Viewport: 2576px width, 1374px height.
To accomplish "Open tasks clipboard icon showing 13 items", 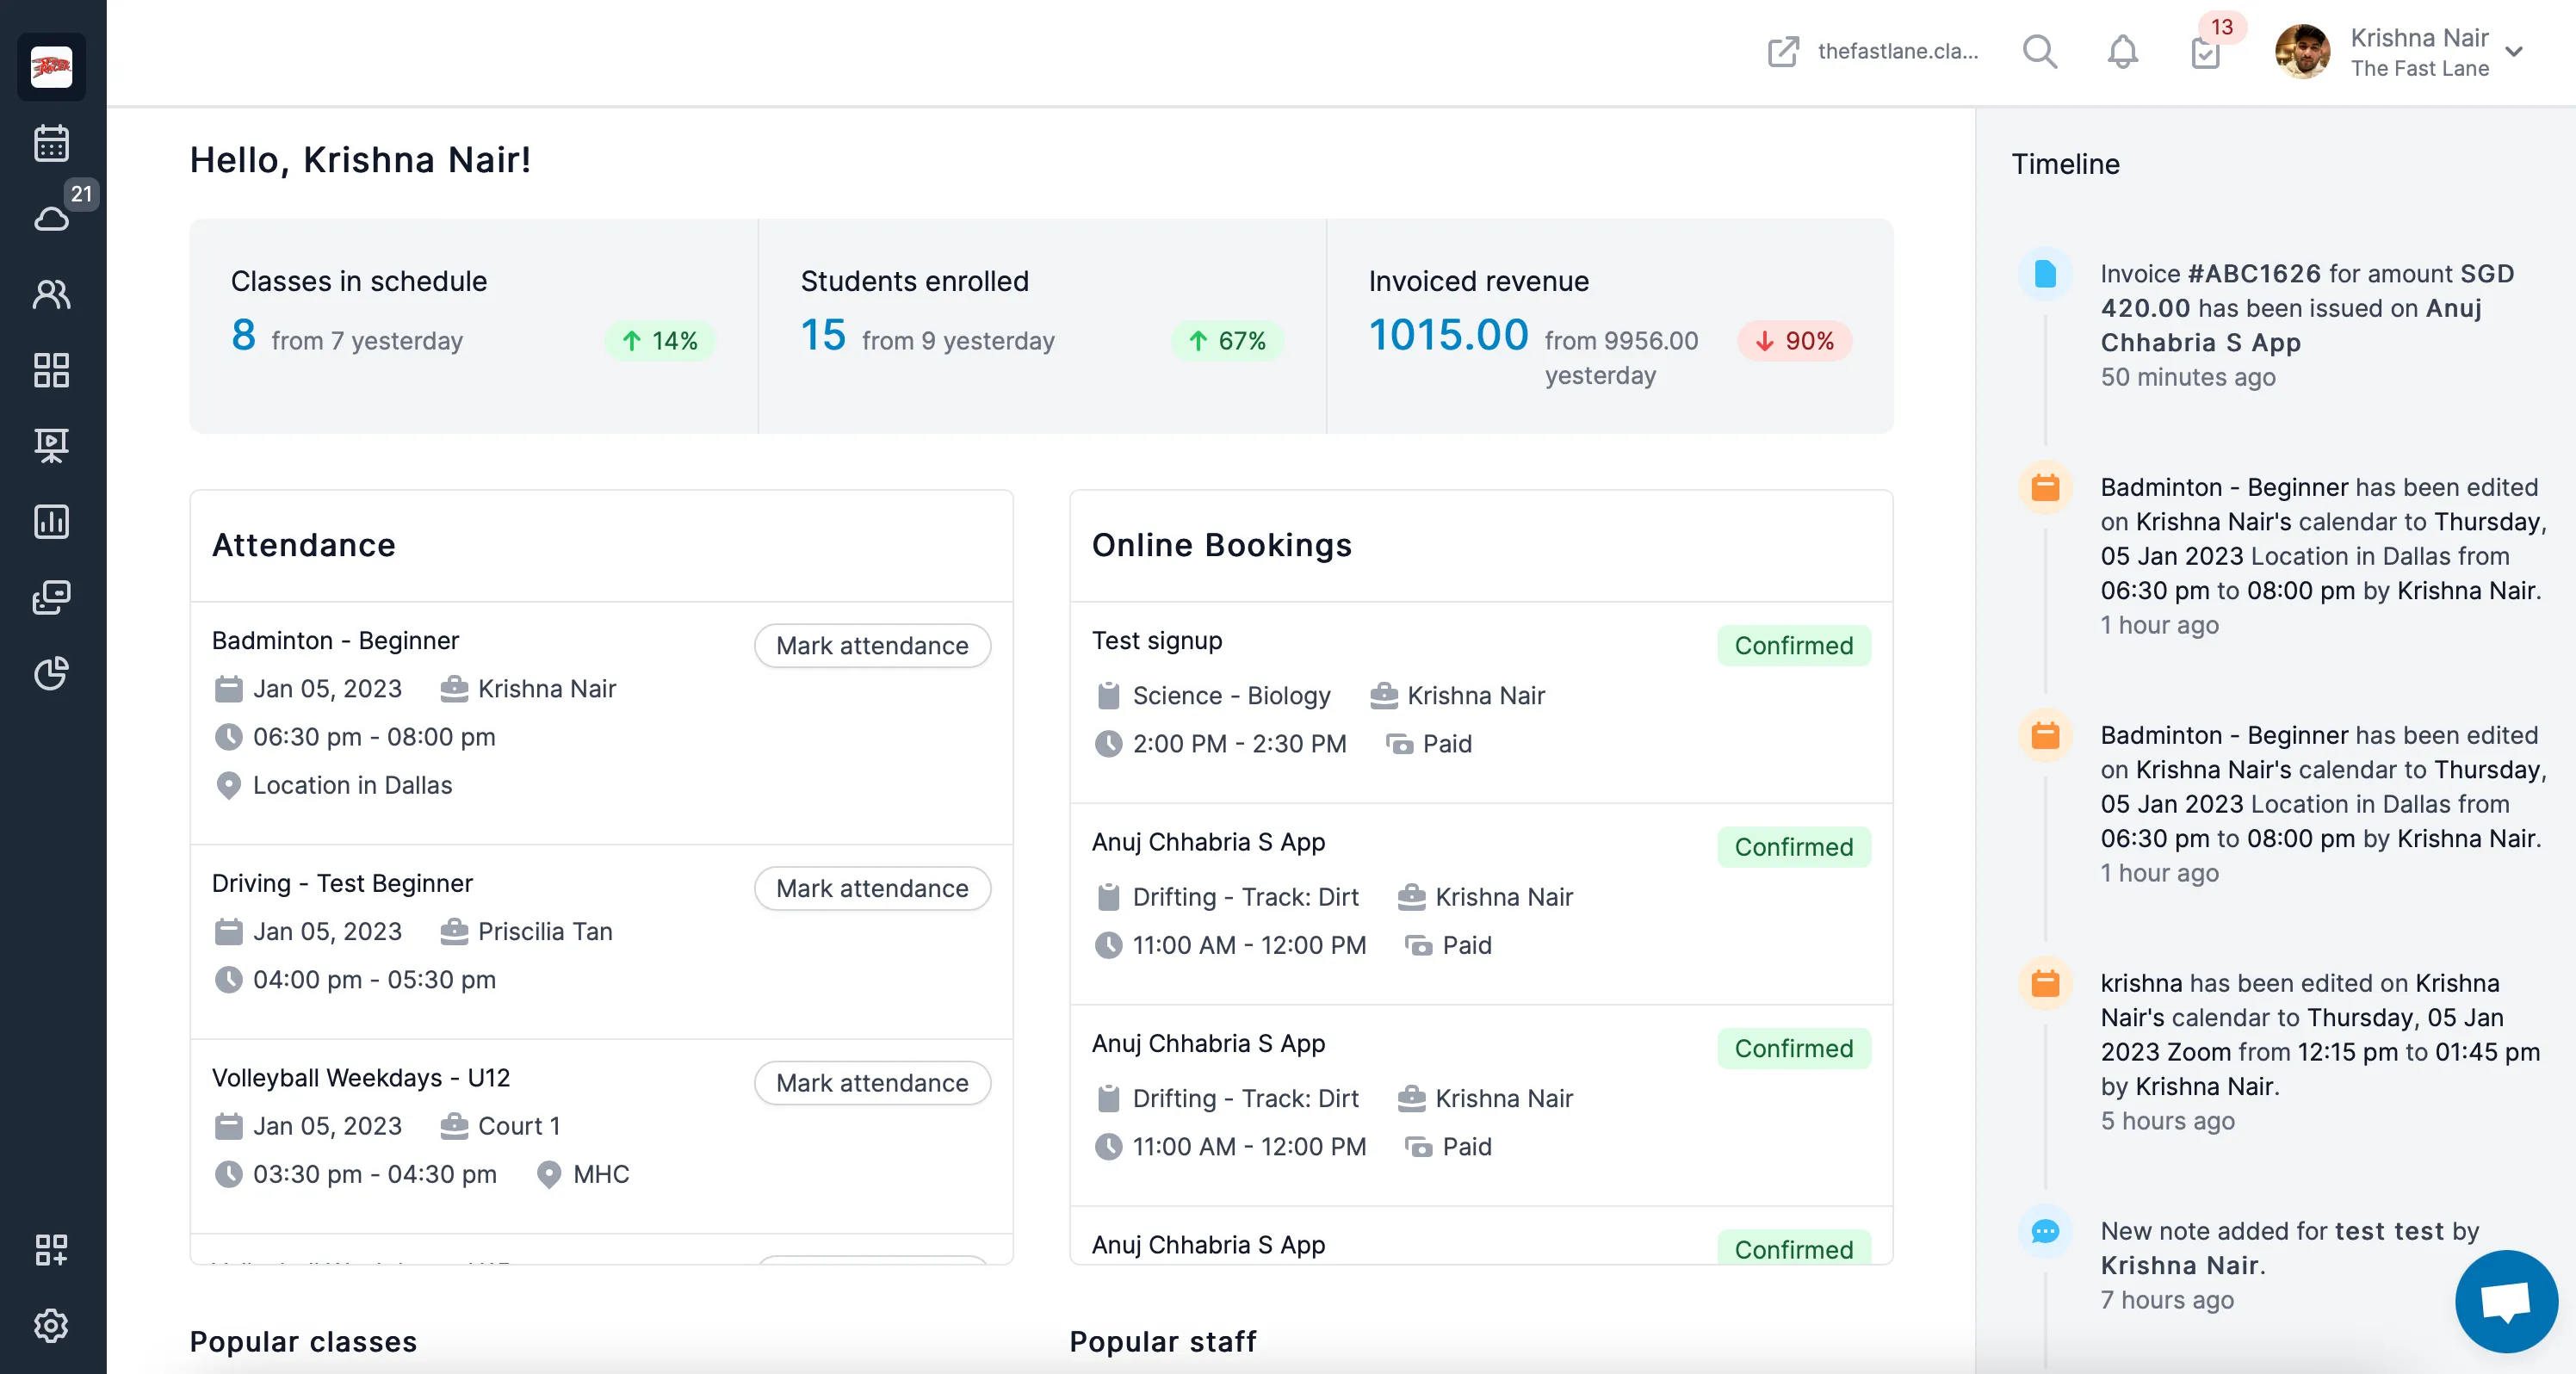I will tap(2207, 55).
